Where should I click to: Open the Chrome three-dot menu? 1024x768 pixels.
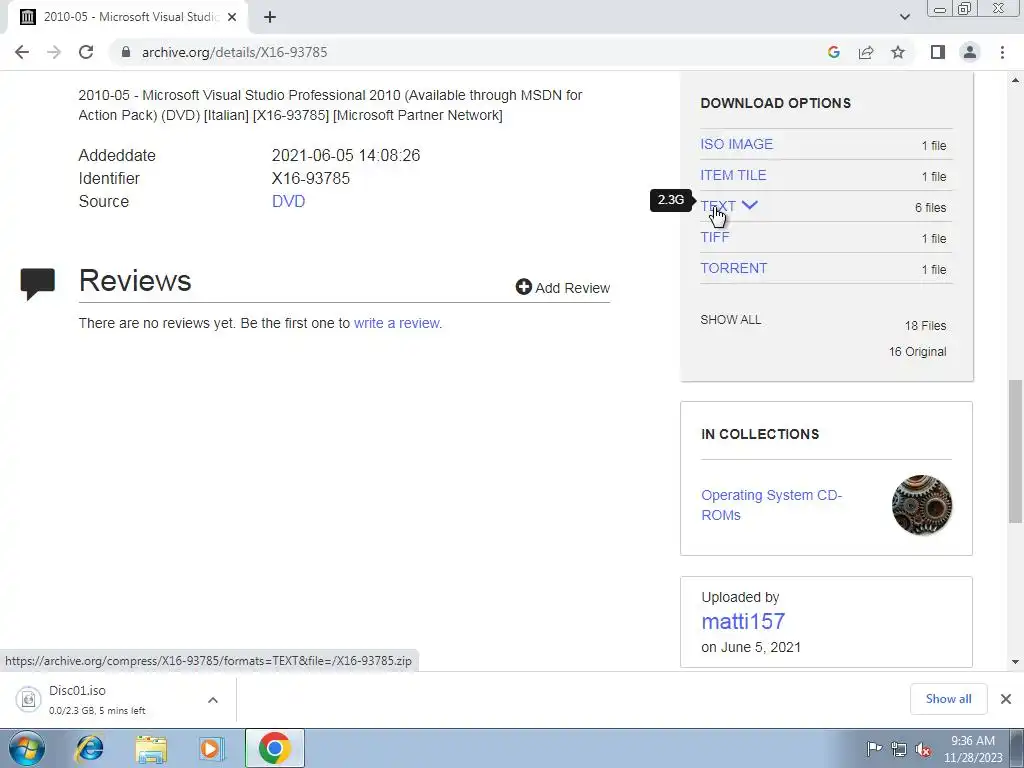pyautogui.click(x=1002, y=52)
